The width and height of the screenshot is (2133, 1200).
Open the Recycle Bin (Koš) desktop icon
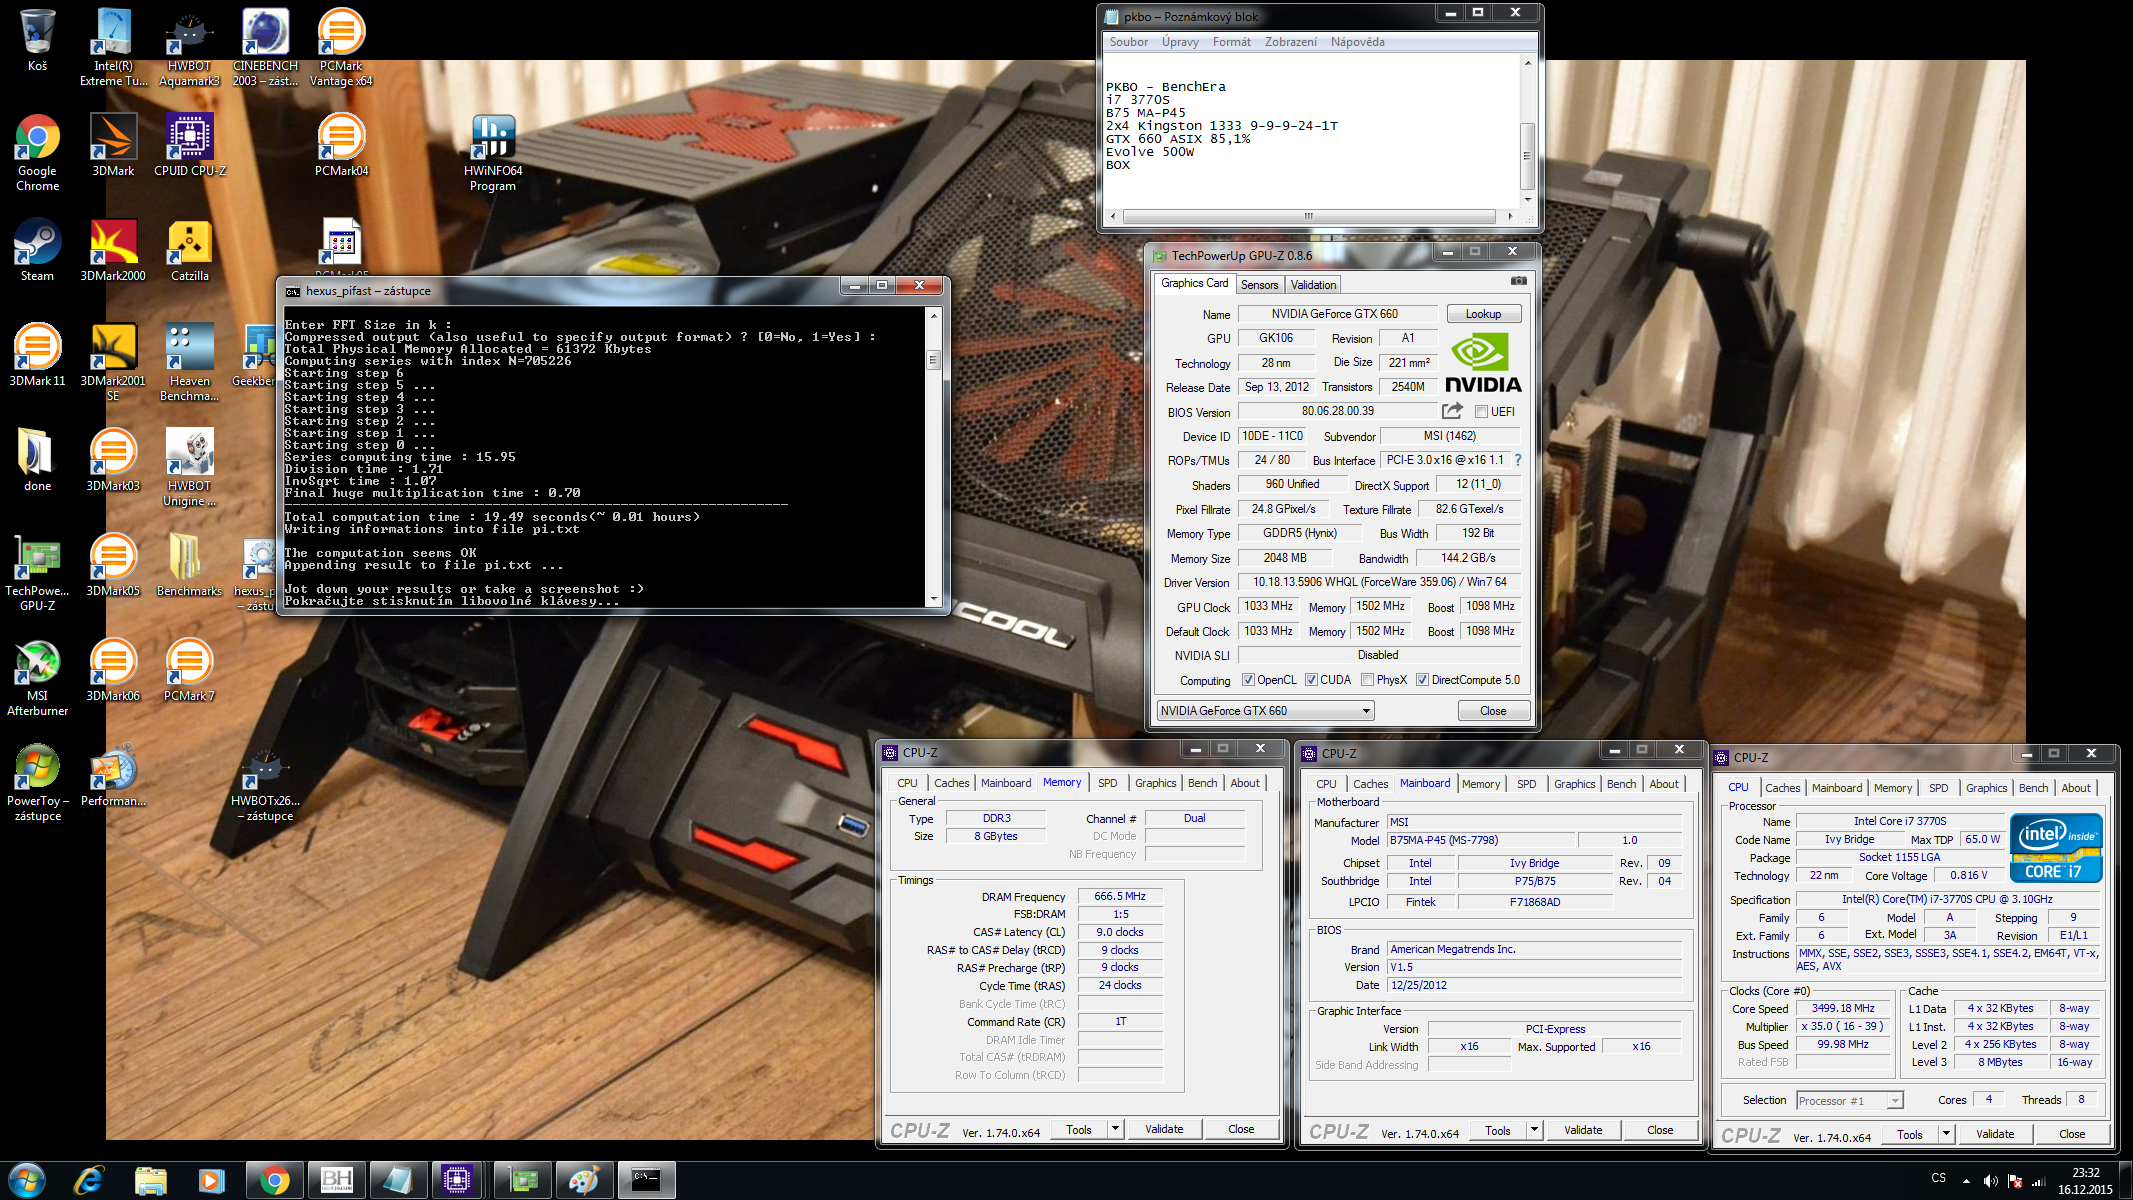tap(37, 40)
